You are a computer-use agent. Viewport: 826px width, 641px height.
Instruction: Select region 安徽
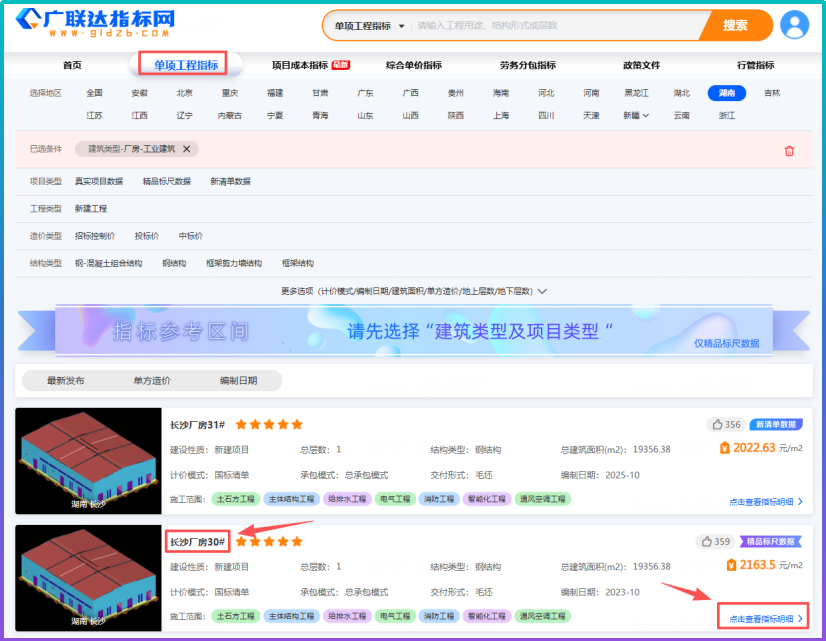tap(140, 93)
